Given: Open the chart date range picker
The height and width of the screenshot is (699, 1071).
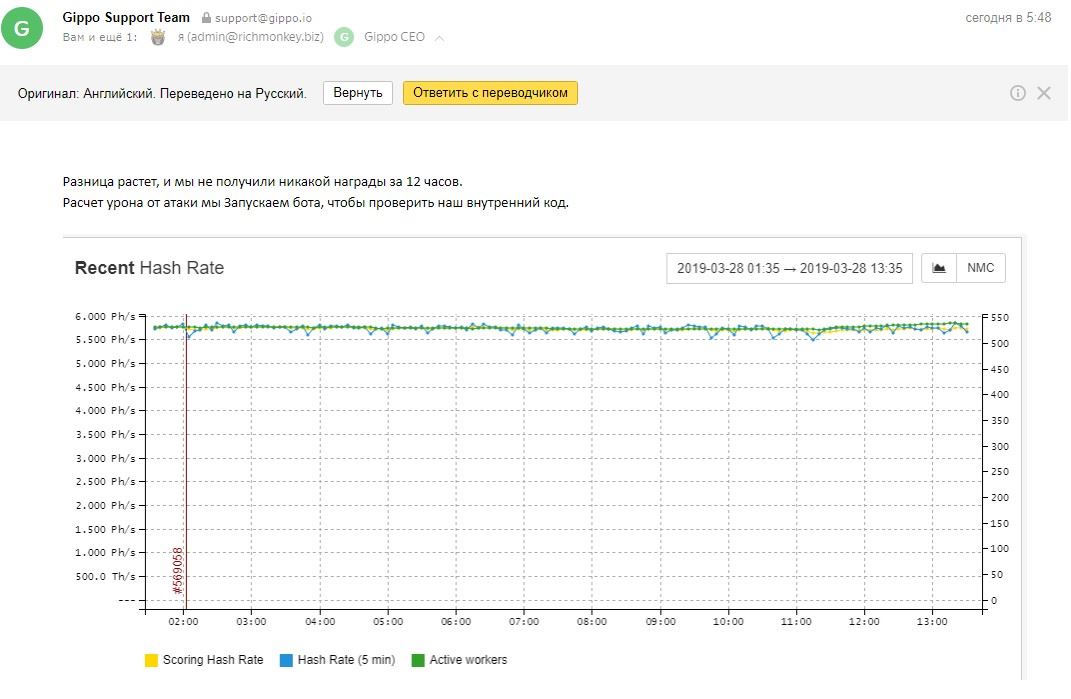Looking at the screenshot, I should 790,268.
